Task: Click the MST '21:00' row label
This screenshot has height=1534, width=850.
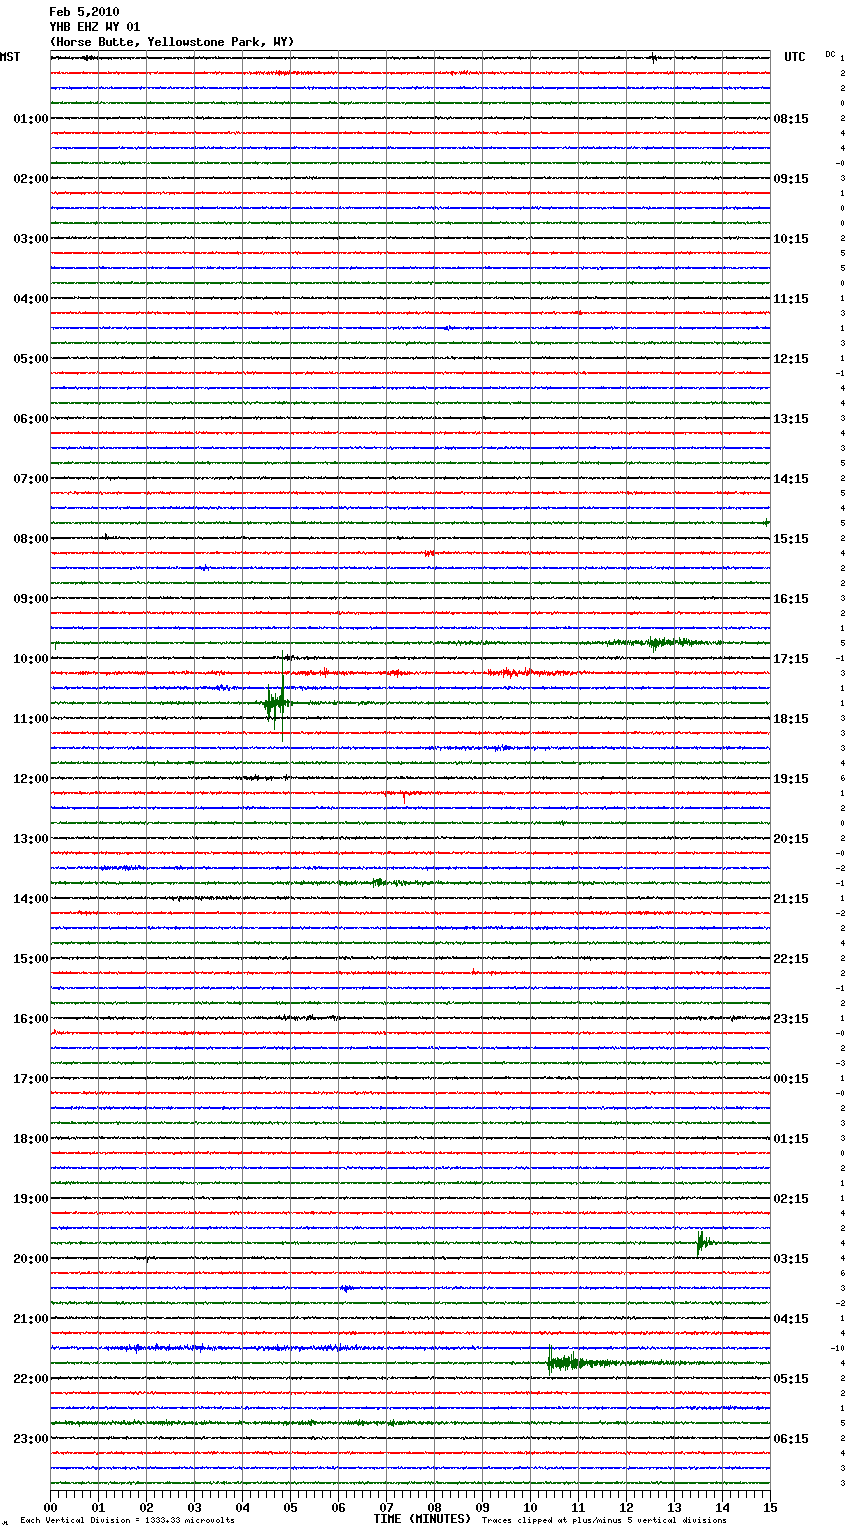Action: click(x=31, y=1319)
